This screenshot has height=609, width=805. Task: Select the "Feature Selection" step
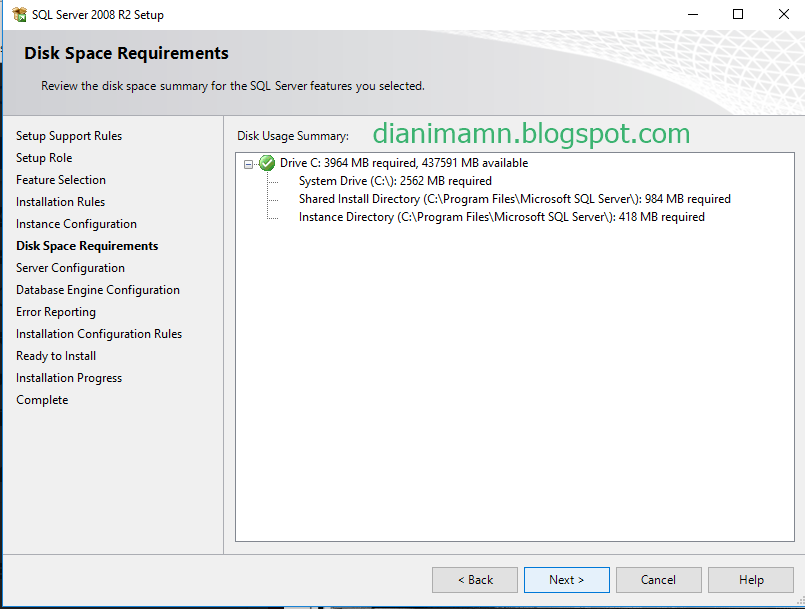point(63,179)
